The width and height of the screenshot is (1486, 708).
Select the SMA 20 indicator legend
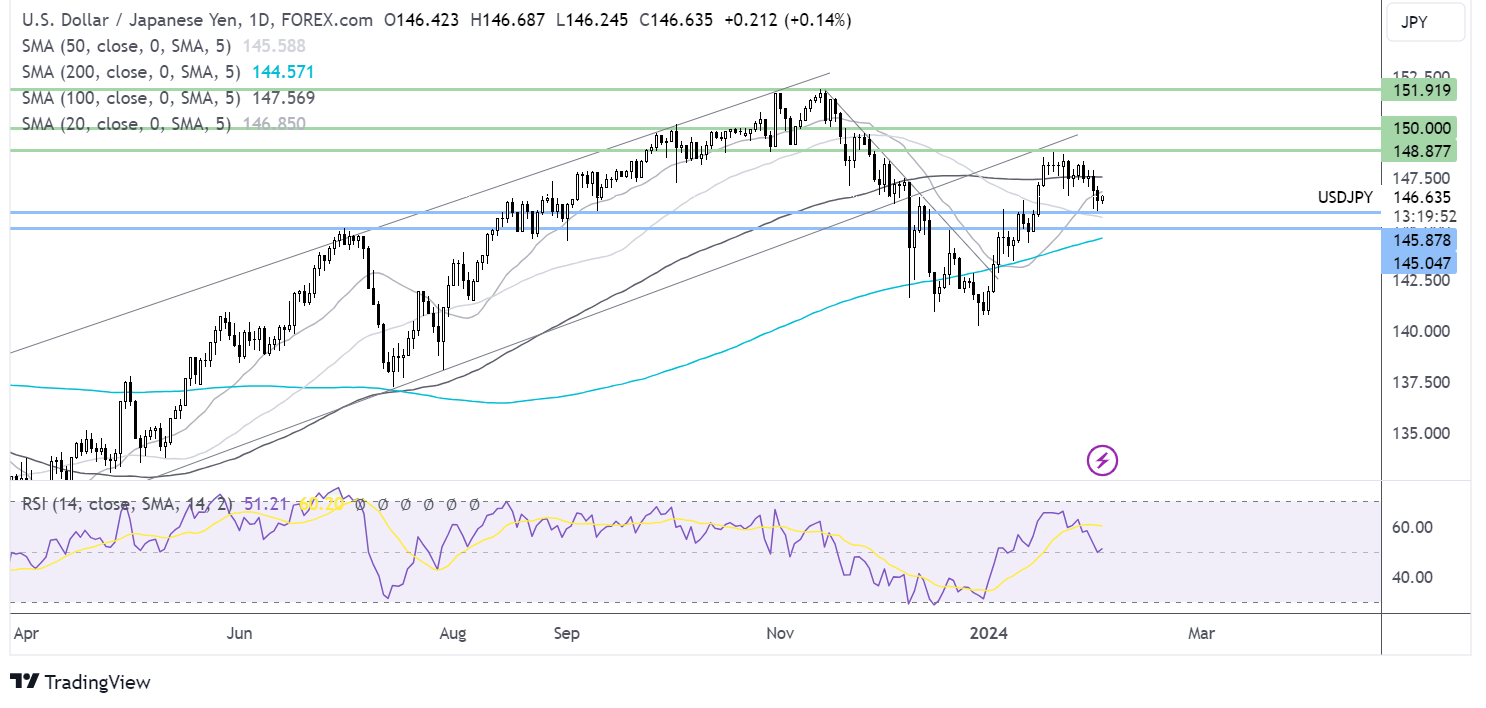129,123
